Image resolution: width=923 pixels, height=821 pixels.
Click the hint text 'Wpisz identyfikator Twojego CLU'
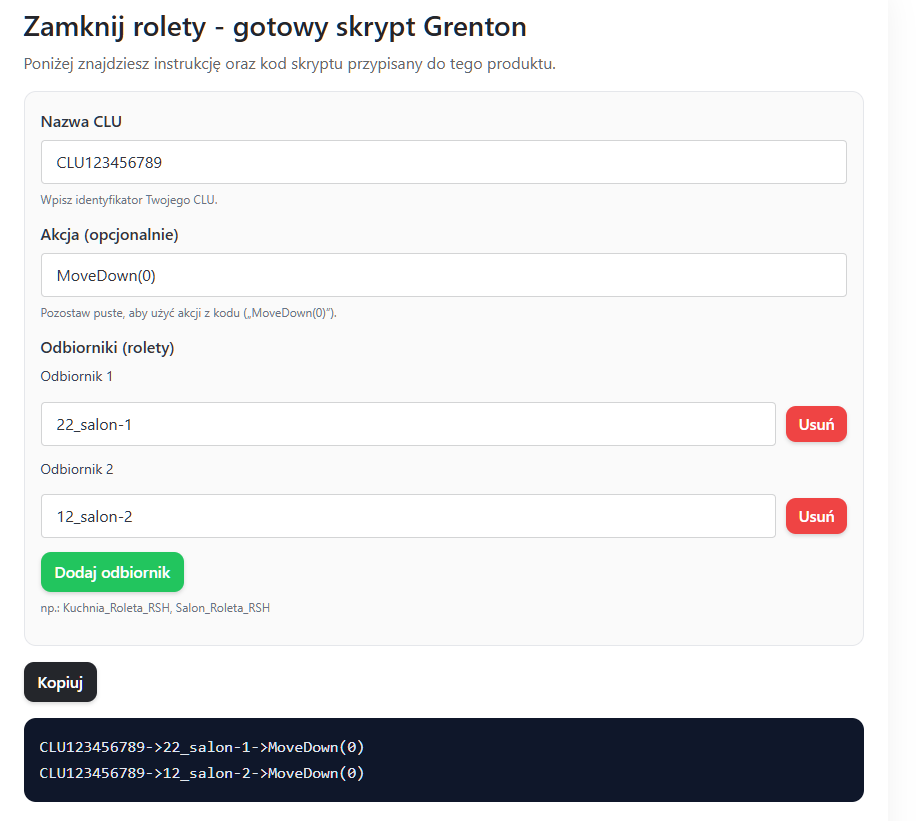(129, 199)
